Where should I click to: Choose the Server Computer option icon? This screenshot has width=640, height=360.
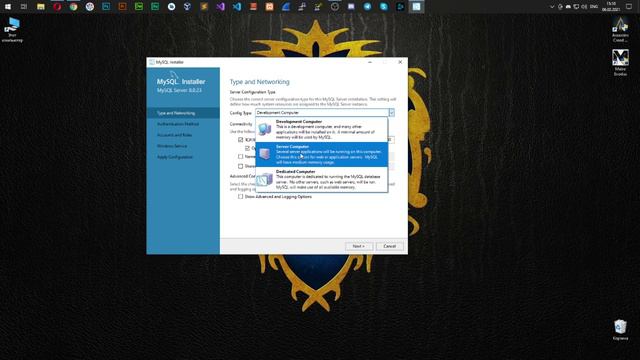(264, 154)
